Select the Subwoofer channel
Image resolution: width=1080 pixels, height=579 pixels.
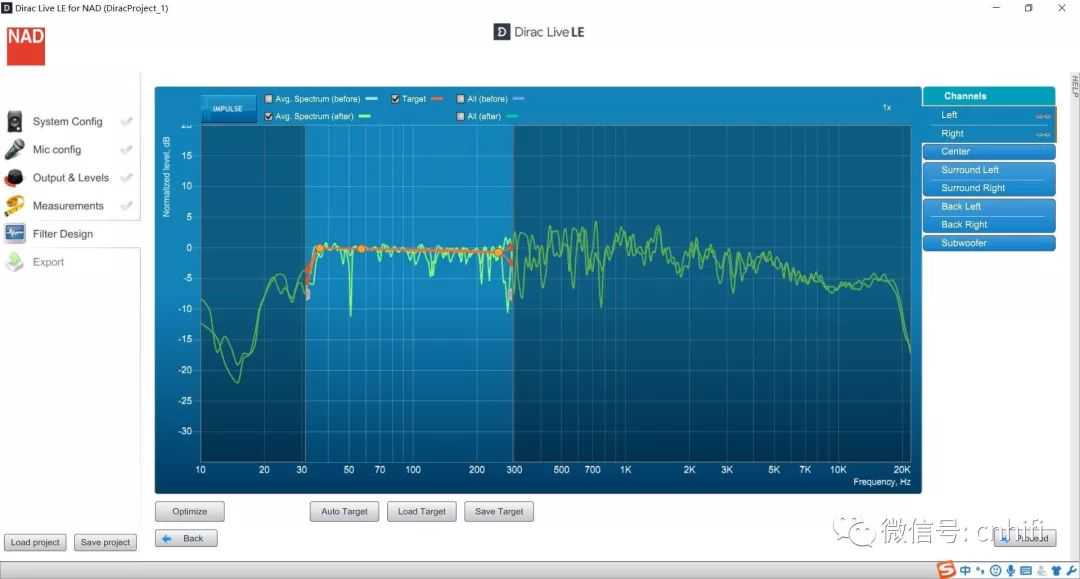988,243
